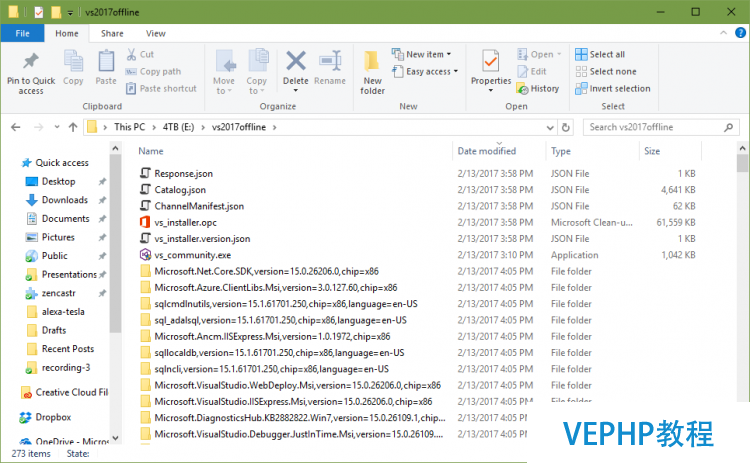Click Select all
Viewport: 750px width, 463px height.
600,54
